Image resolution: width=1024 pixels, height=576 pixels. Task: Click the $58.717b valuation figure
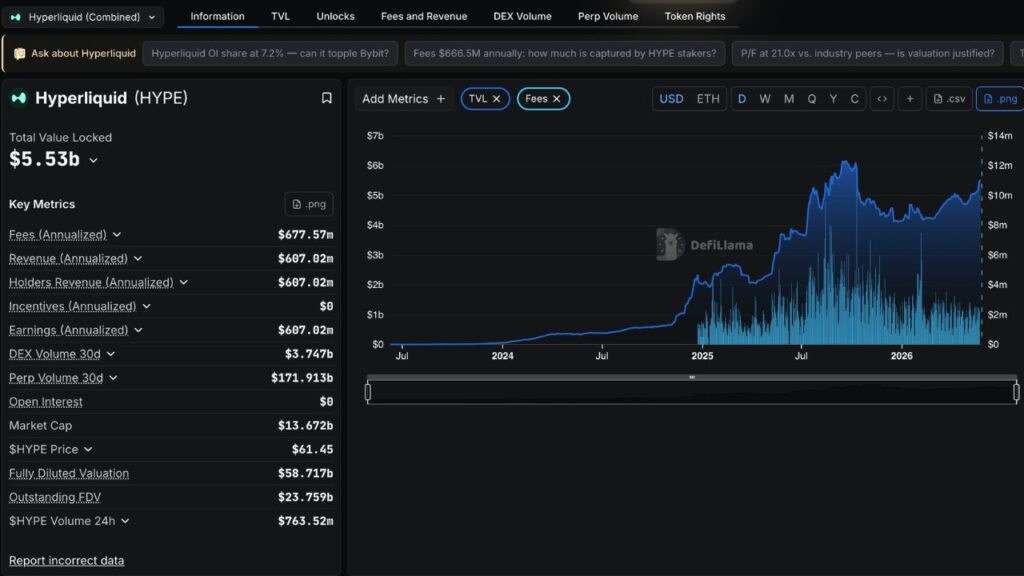tap(305, 473)
